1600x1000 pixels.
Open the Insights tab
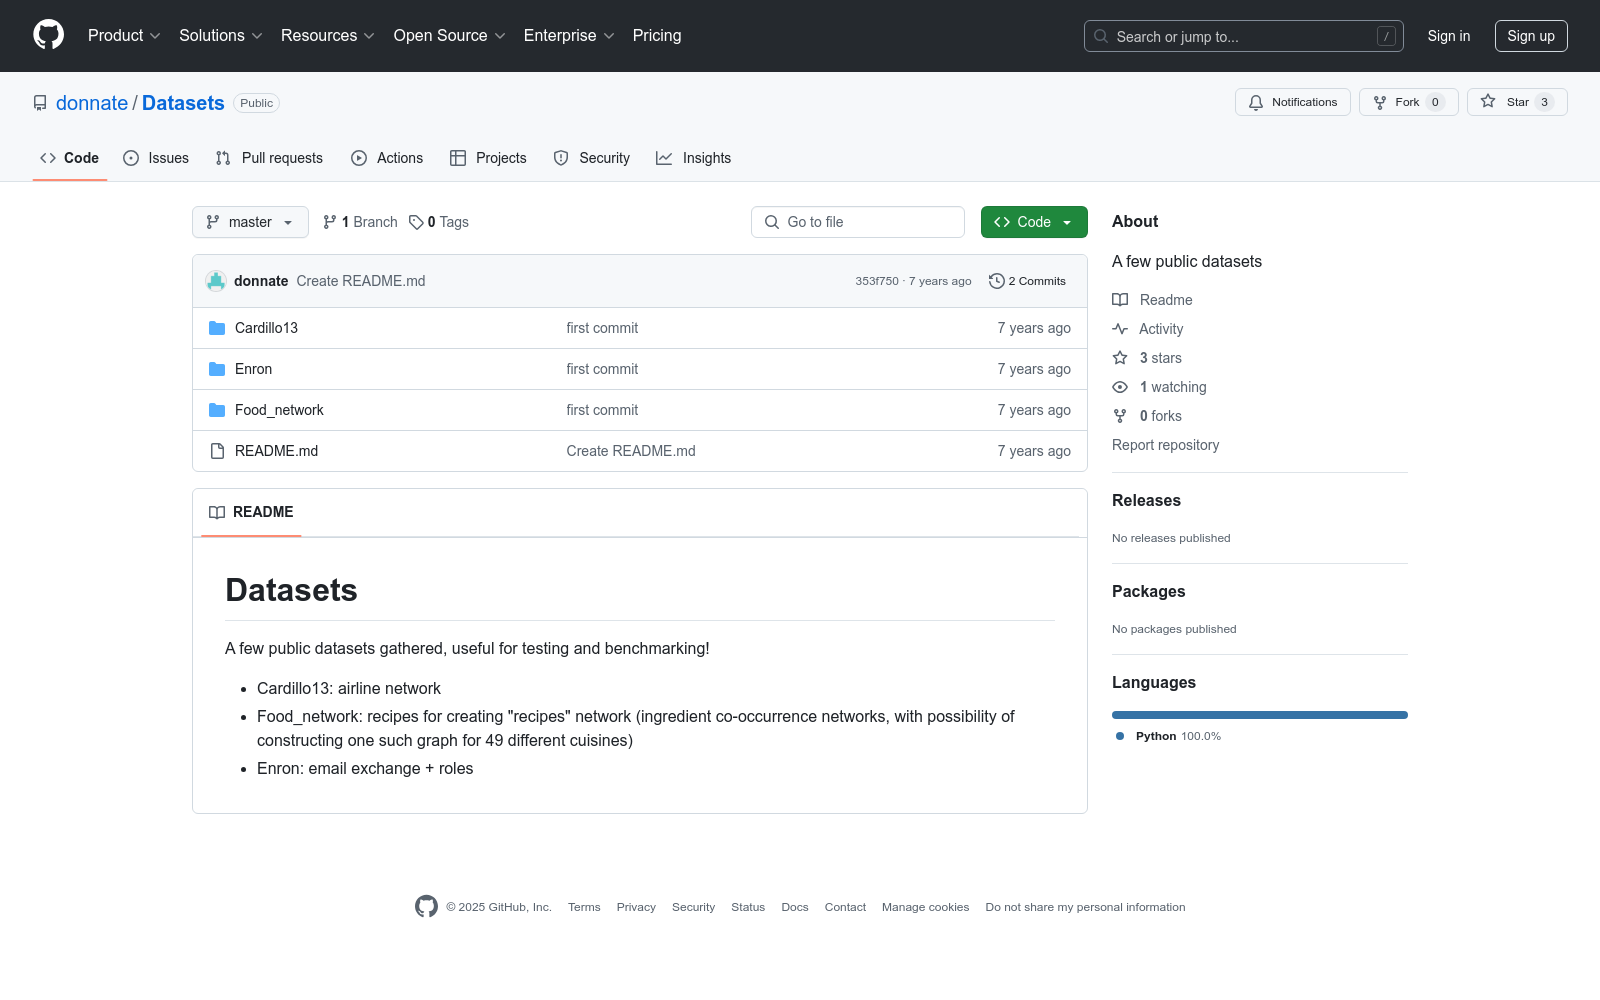point(694,158)
